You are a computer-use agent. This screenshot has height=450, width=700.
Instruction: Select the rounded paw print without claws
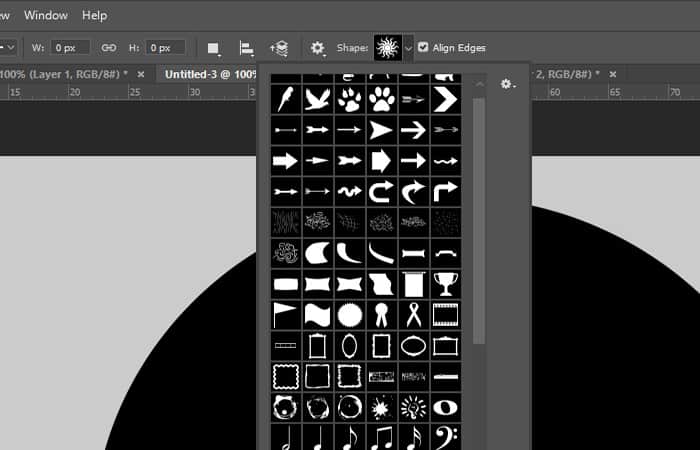click(x=381, y=99)
